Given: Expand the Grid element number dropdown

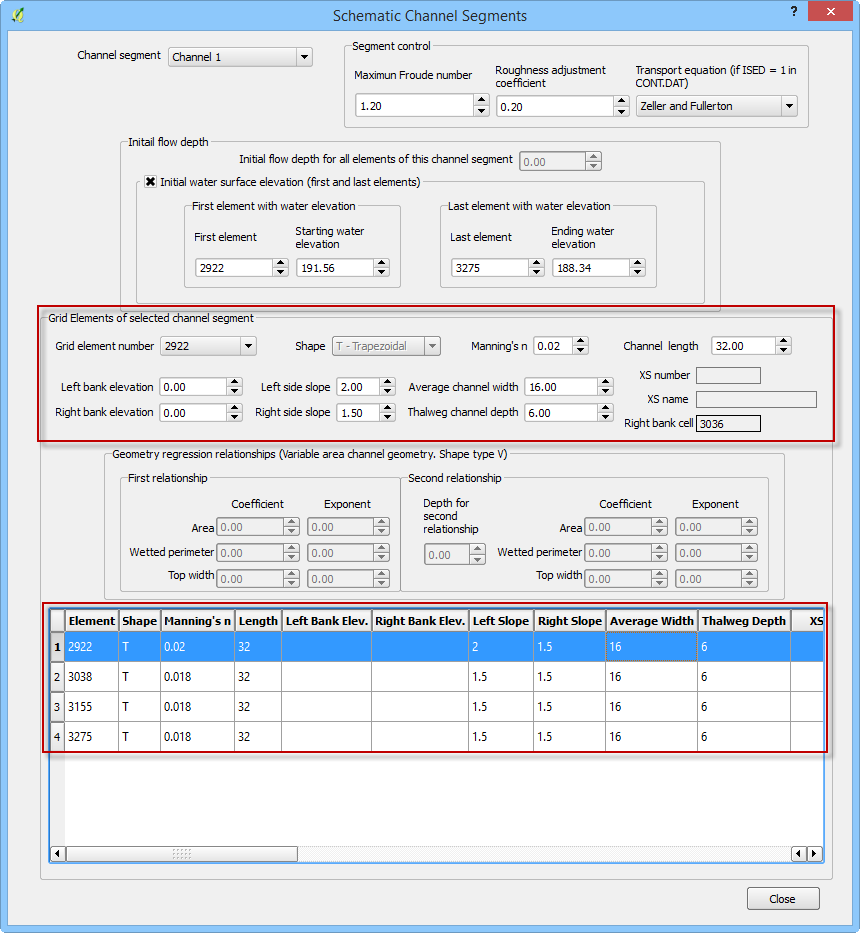Looking at the screenshot, I should 247,346.
